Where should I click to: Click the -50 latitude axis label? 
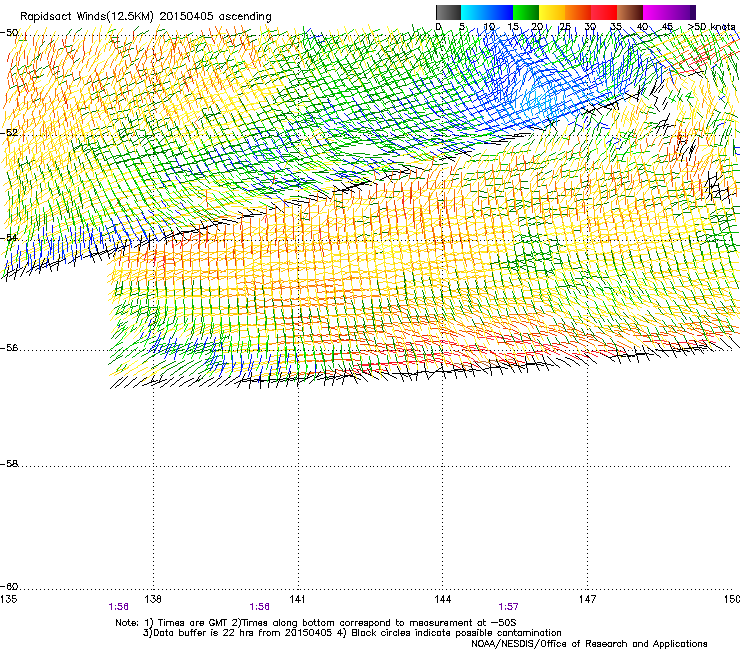coord(9,33)
